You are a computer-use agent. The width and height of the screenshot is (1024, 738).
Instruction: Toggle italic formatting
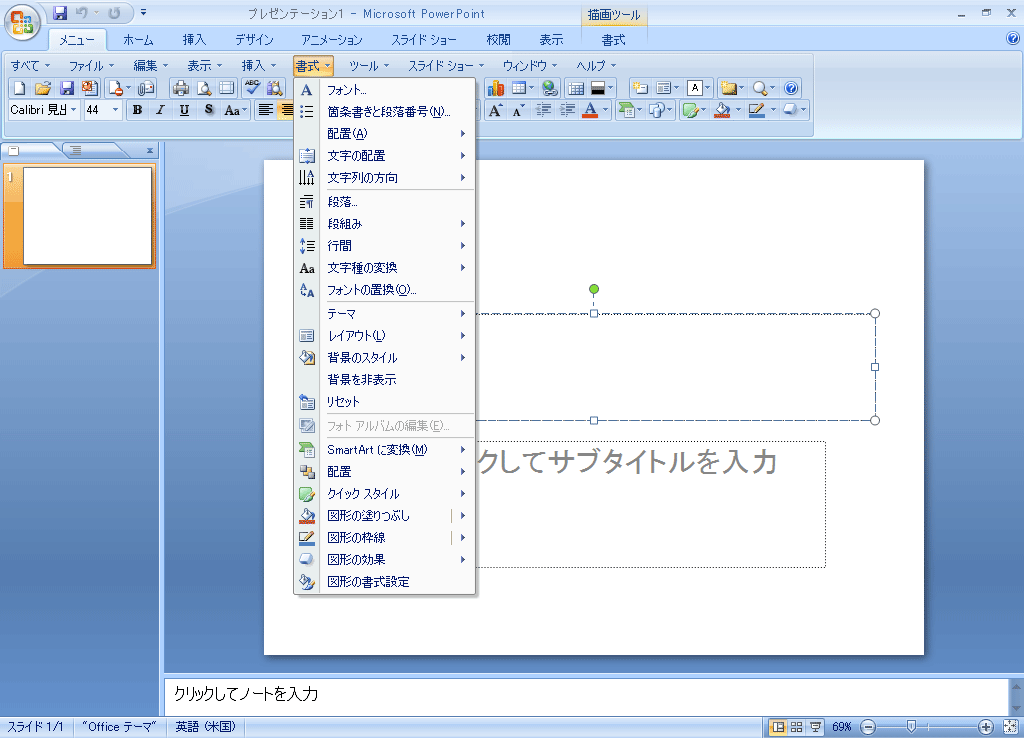161,110
